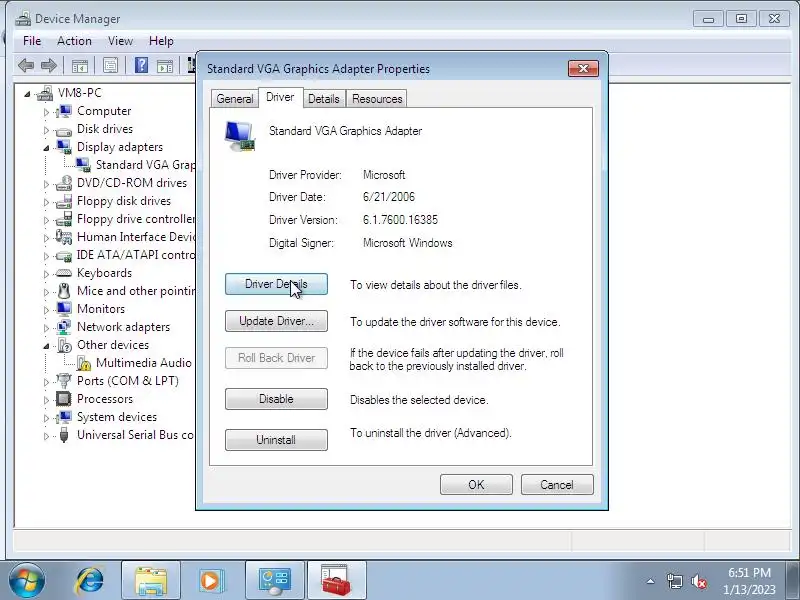This screenshot has width=800, height=600.
Task: Click the network icon in system tray
Action: (x=674, y=581)
